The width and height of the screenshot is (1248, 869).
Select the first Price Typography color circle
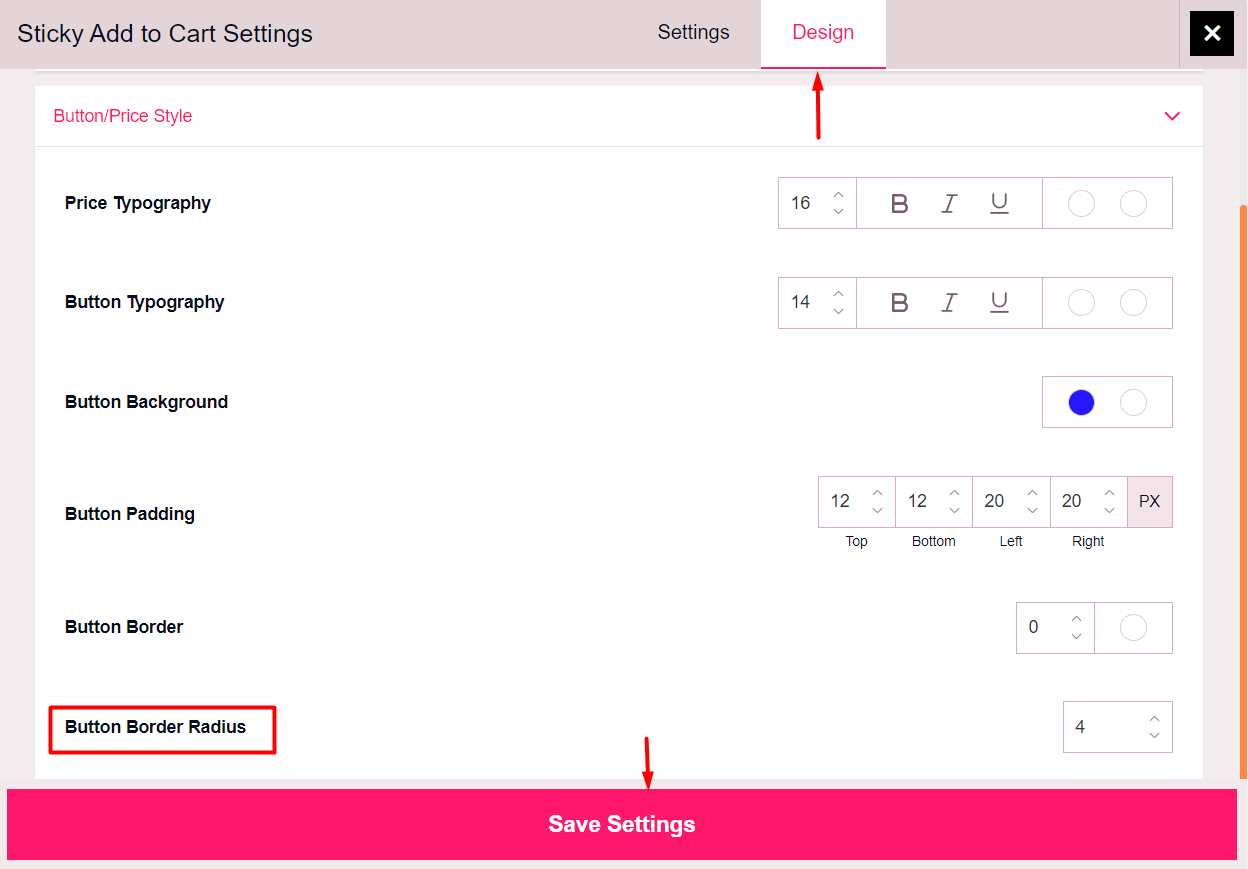[x=1081, y=203]
